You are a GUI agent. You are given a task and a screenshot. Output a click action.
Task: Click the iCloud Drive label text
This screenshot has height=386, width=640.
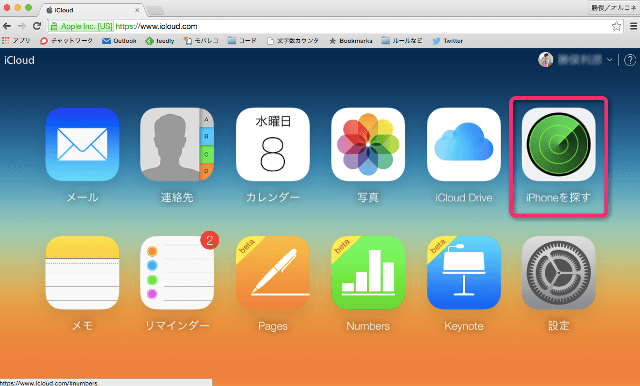pos(464,197)
